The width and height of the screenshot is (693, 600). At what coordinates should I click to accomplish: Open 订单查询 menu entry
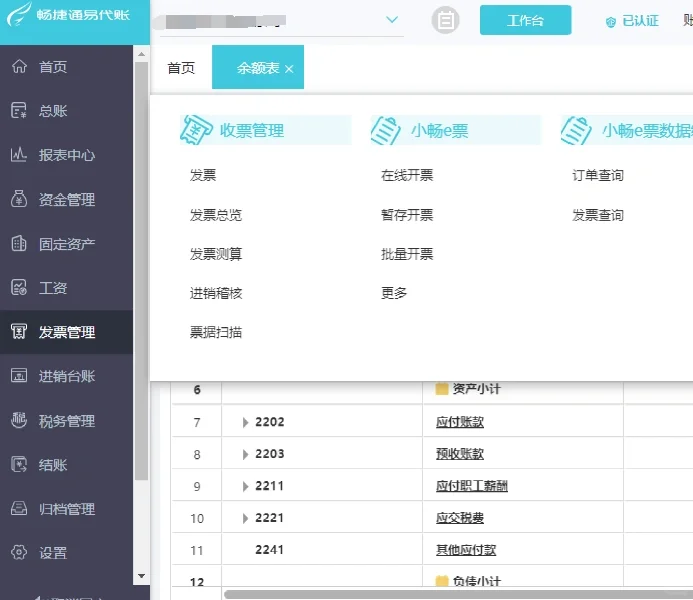[x=598, y=175]
